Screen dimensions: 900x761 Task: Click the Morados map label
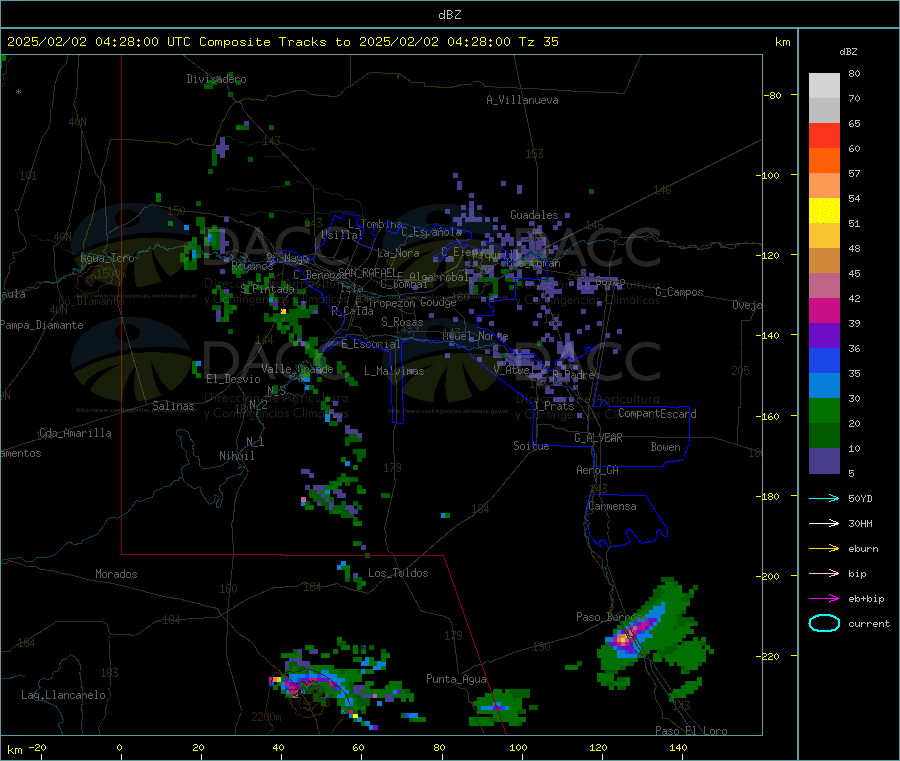tap(116, 574)
